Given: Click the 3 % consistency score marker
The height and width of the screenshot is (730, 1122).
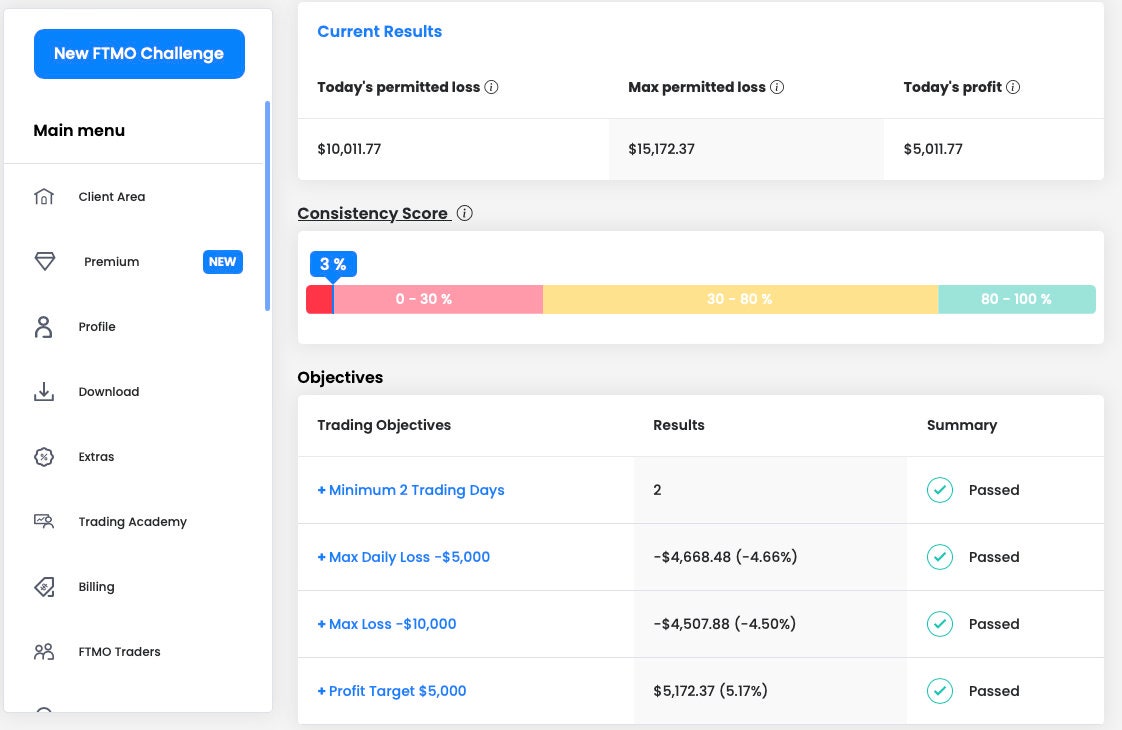Looking at the screenshot, I should (x=333, y=264).
